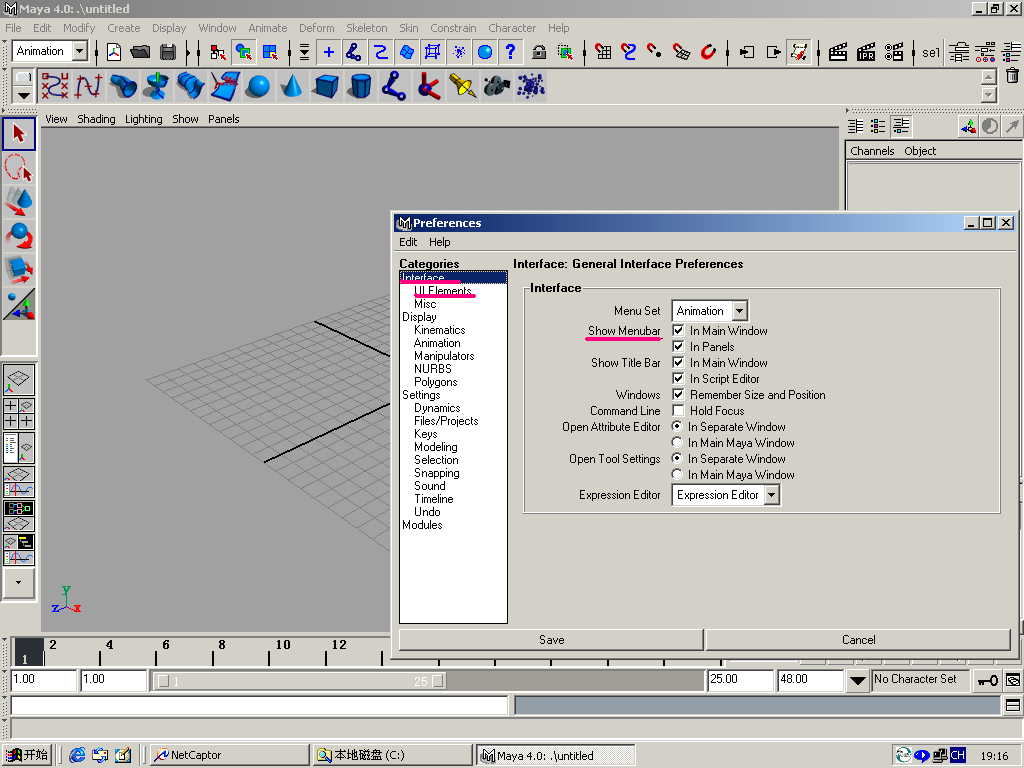Viewport: 1024px width, 768px height.
Task: Open the character set dropdown arrow
Action: pyautogui.click(x=857, y=680)
